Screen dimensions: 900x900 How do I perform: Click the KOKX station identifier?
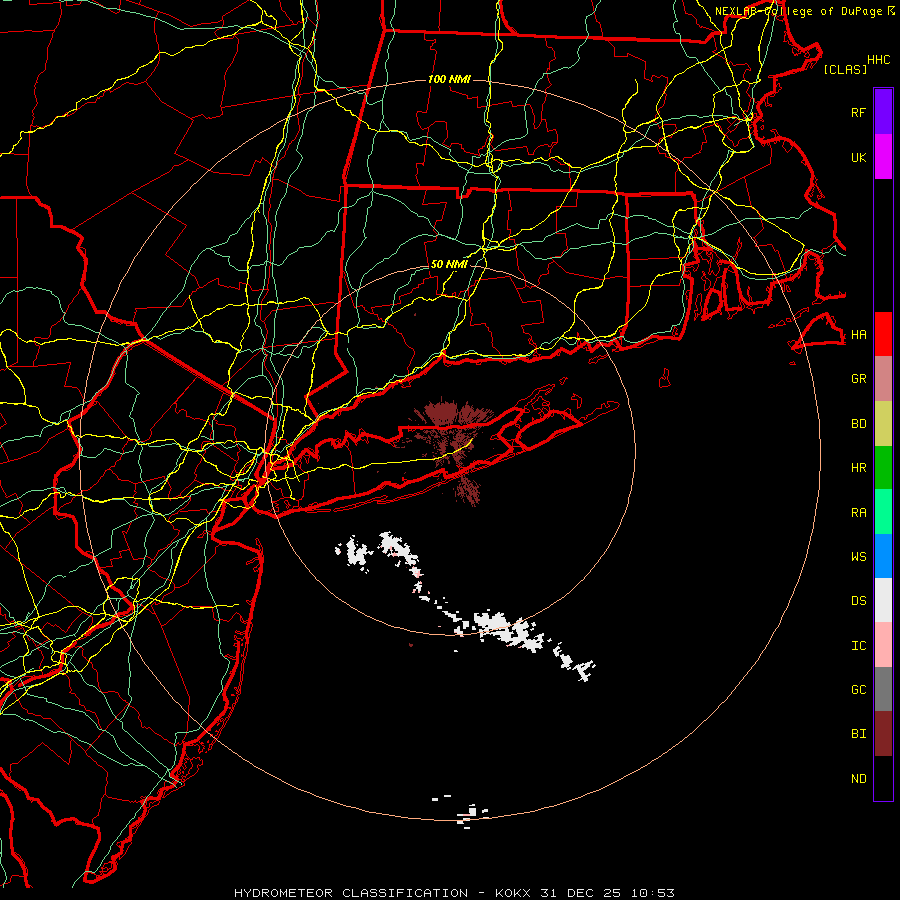(x=513, y=893)
